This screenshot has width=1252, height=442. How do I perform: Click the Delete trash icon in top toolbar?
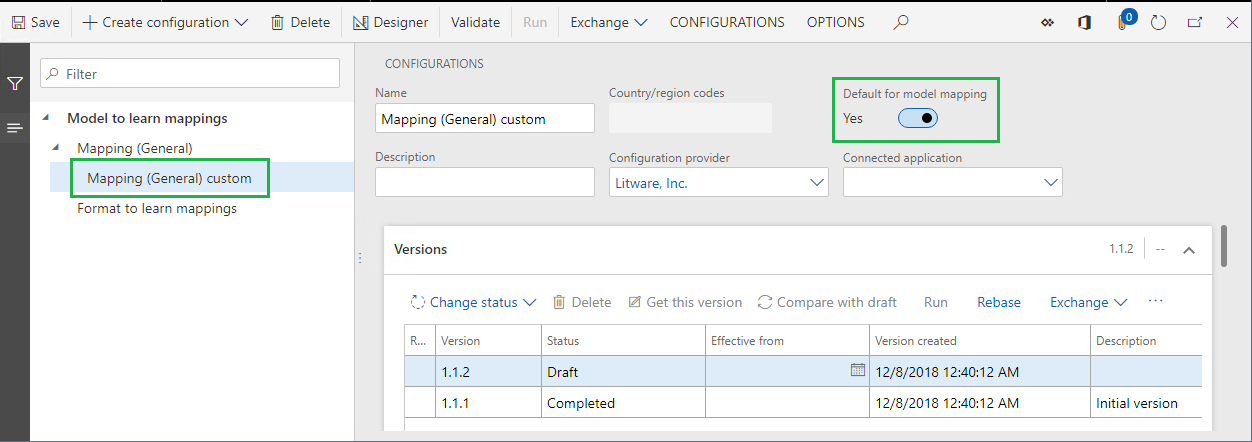[x=277, y=22]
